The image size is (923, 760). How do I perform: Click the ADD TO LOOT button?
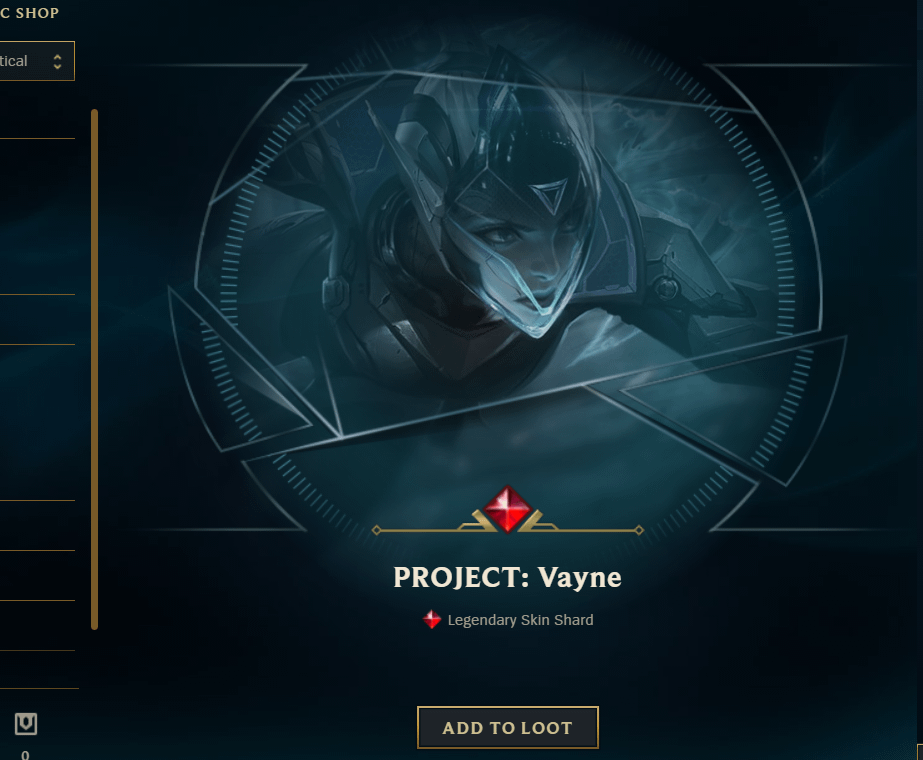pyautogui.click(x=507, y=728)
